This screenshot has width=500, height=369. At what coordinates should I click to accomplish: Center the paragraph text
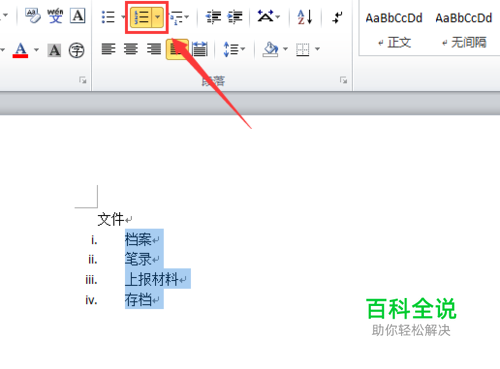(x=131, y=49)
